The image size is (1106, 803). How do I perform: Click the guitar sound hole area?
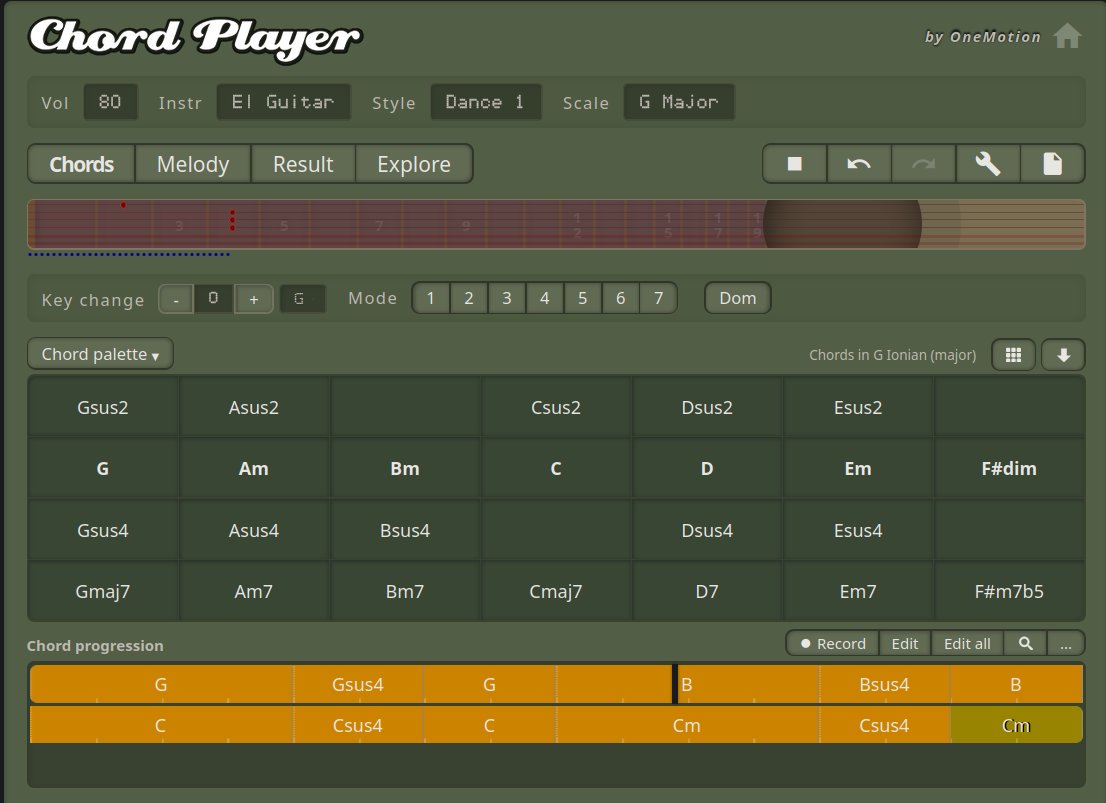click(x=842, y=224)
